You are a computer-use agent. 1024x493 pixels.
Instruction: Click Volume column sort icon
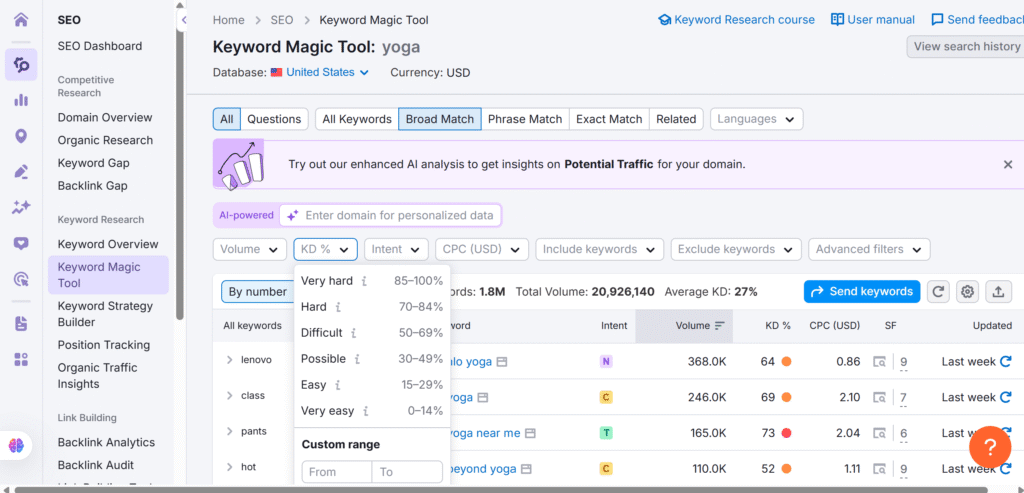(720, 325)
